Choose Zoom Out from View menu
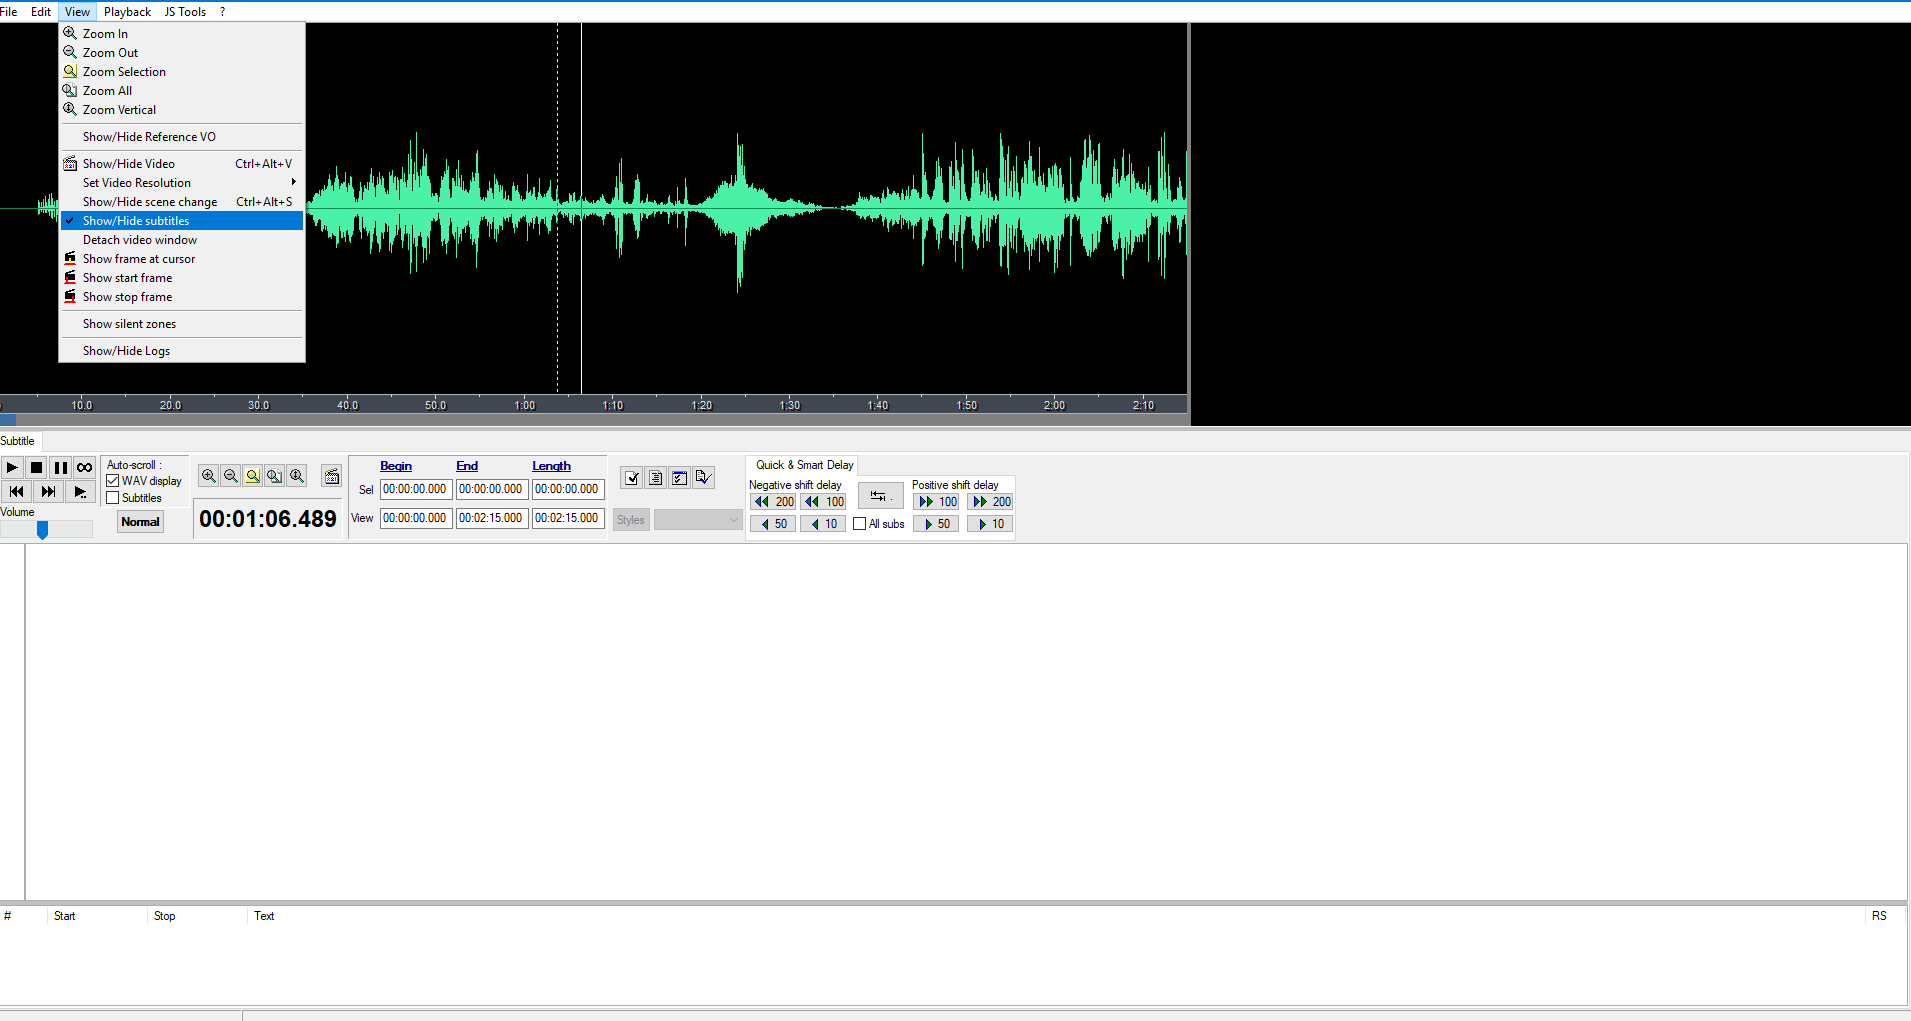The width and height of the screenshot is (1911, 1021). tap(182, 53)
